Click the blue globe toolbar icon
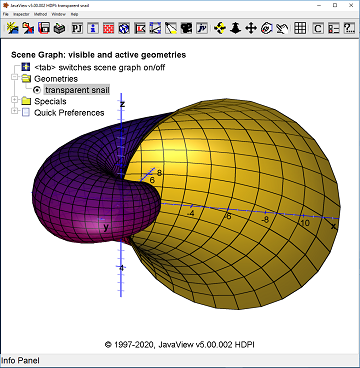Viewport: 360px width, 368px height. (124, 28)
